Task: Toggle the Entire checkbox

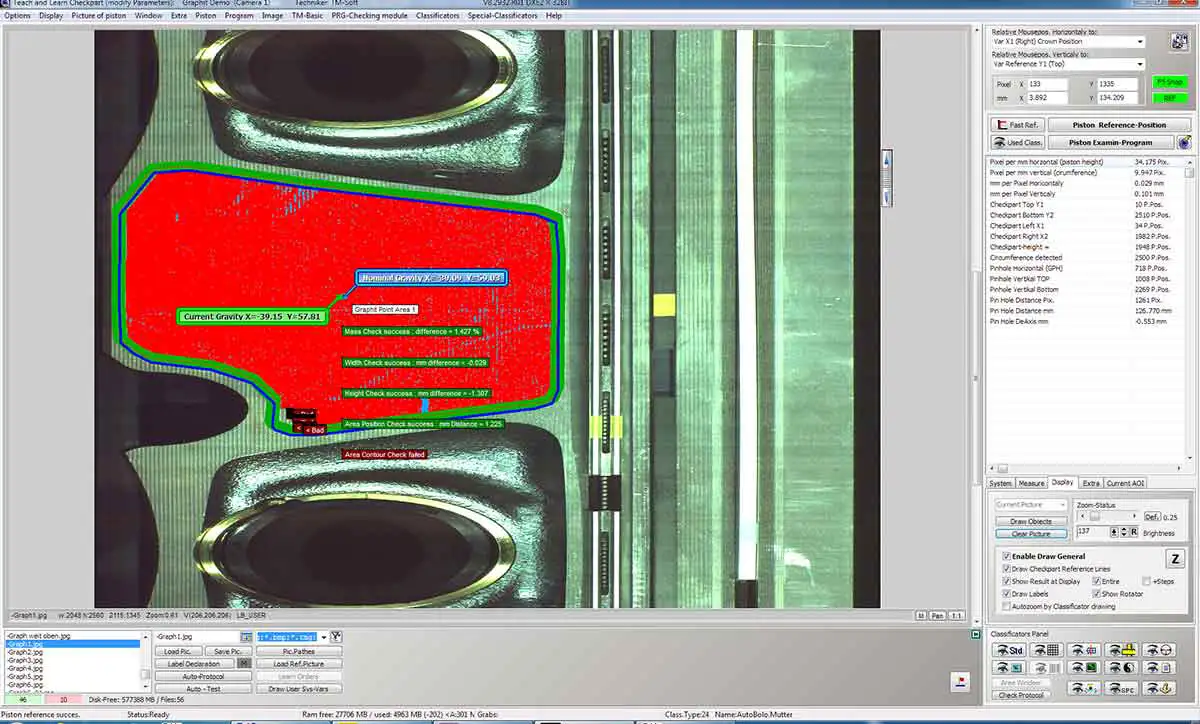Action: [x=1096, y=581]
